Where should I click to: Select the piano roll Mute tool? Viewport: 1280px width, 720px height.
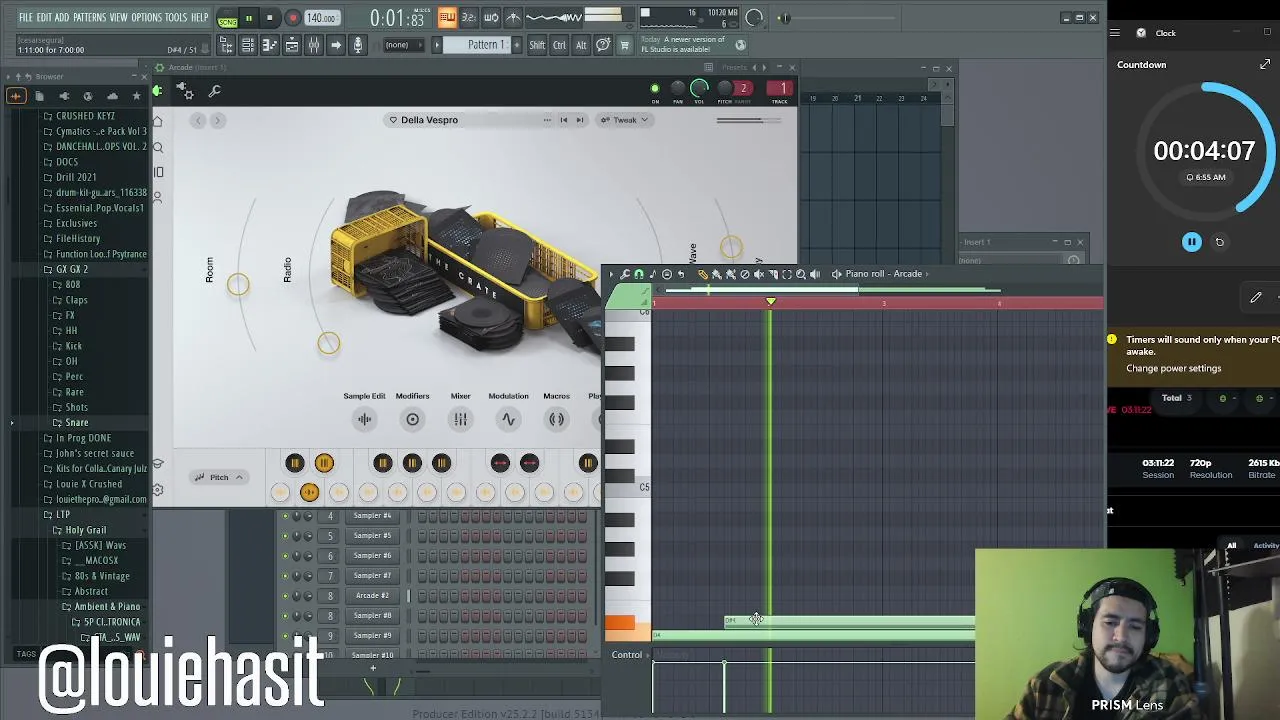(759, 274)
